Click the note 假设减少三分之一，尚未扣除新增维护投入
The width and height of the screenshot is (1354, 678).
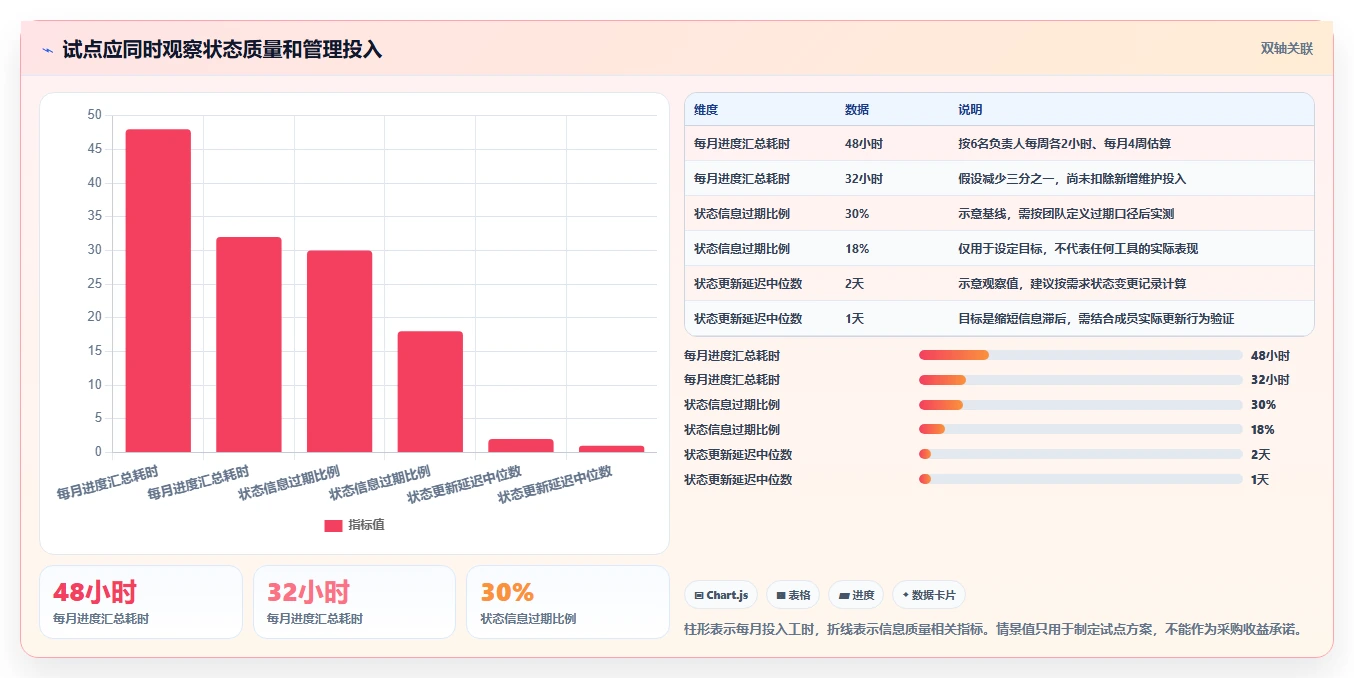click(1072, 179)
